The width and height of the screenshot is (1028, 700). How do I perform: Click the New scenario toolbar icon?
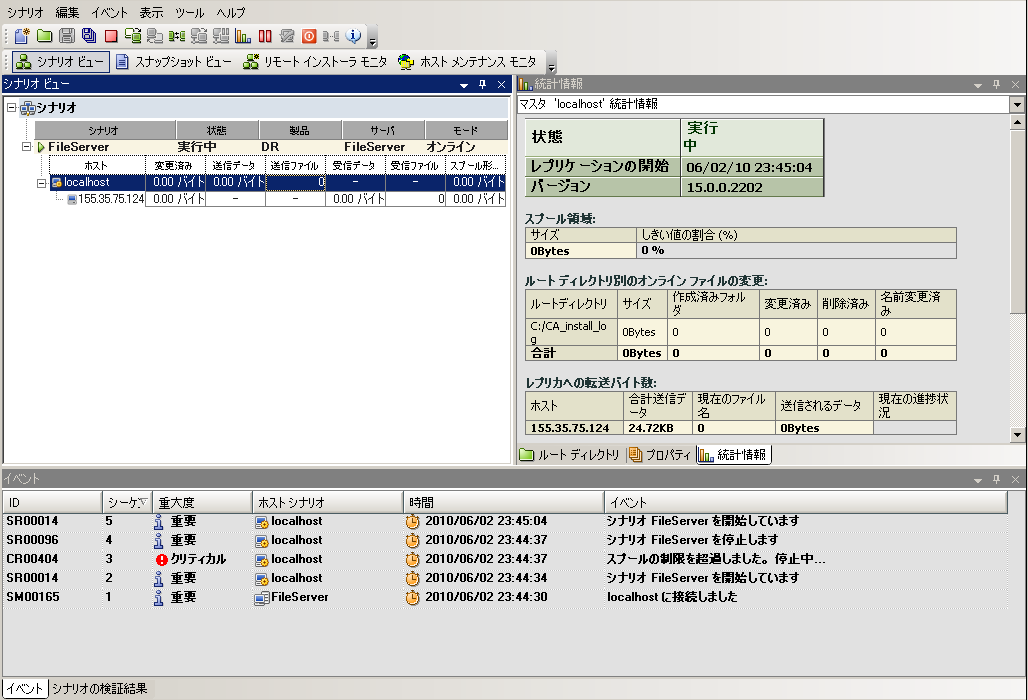[22, 36]
